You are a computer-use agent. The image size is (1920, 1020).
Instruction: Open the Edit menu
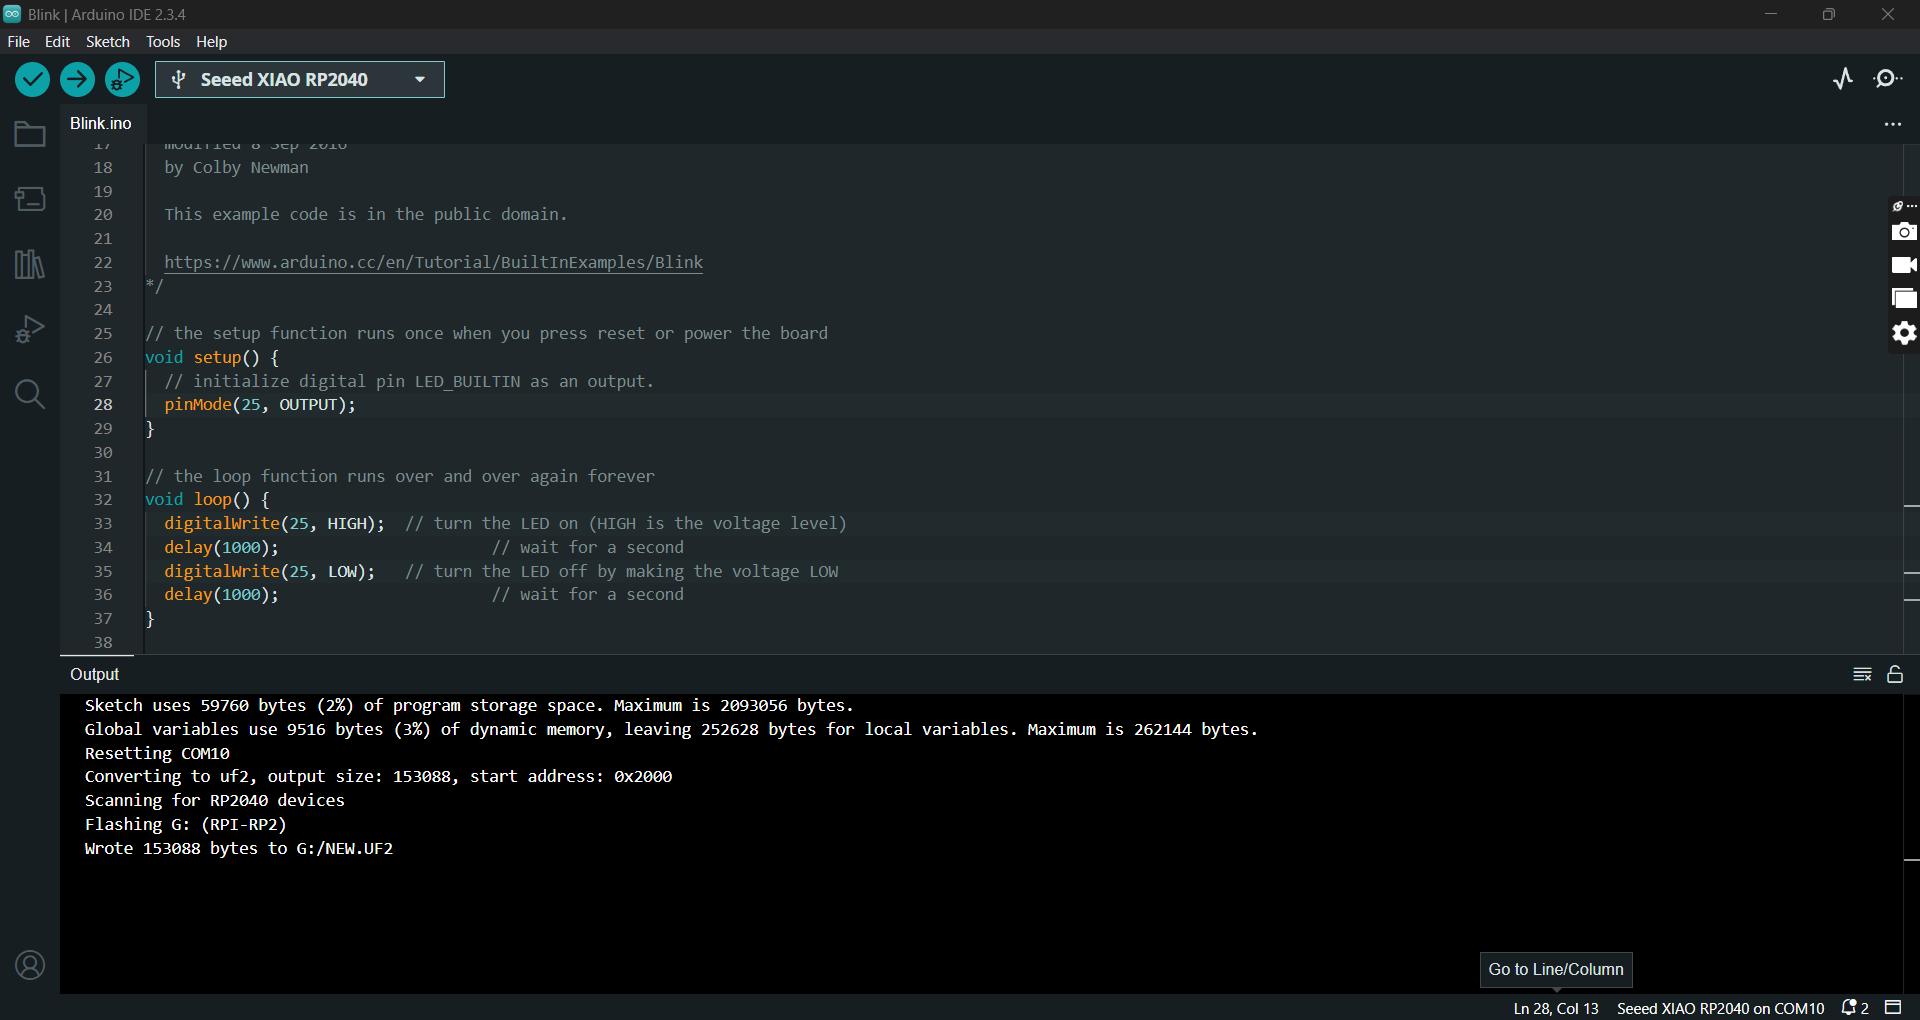57,42
